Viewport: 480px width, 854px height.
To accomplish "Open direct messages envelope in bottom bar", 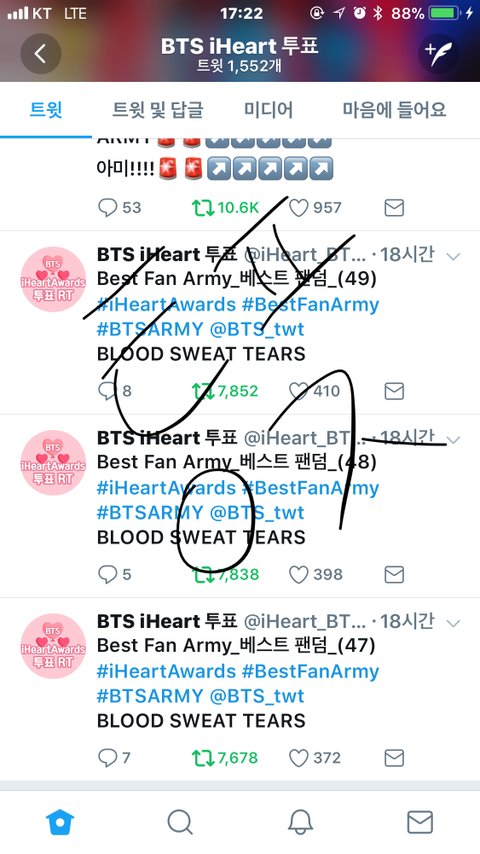I will tap(420, 821).
